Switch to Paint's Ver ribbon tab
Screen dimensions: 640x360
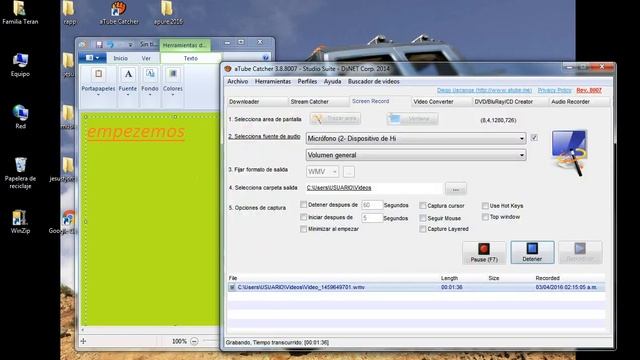(146, 58)
